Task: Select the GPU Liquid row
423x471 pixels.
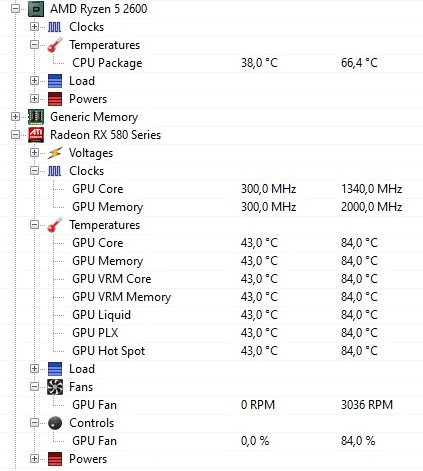Action: tap(211, 315)
